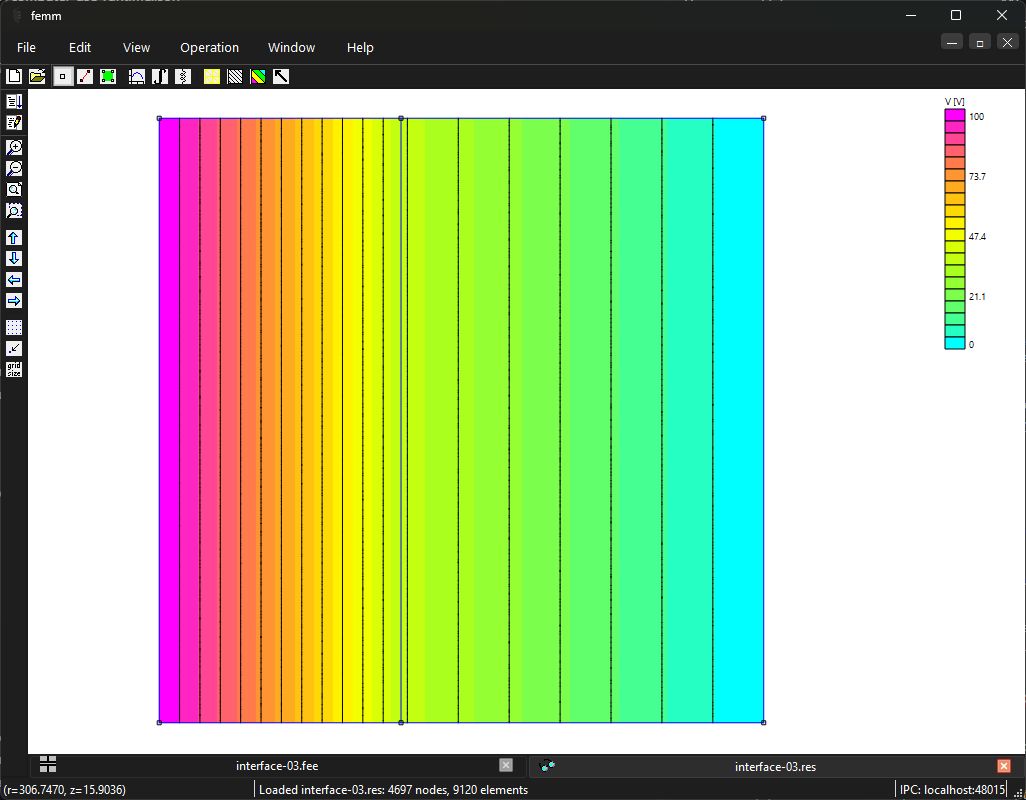Image resolution: width=1026 pixels, height=800 pixels.
Task: Click the pan left arrow icon
Action: tap(14, 279)
